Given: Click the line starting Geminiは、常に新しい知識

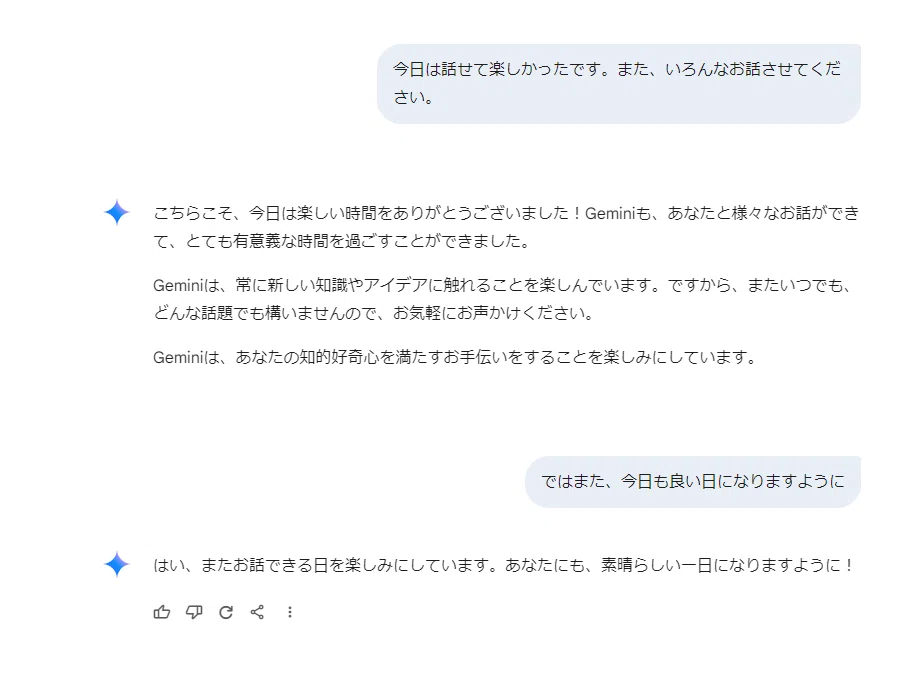Looking at the screenshot, I should [x=502, y=285].
